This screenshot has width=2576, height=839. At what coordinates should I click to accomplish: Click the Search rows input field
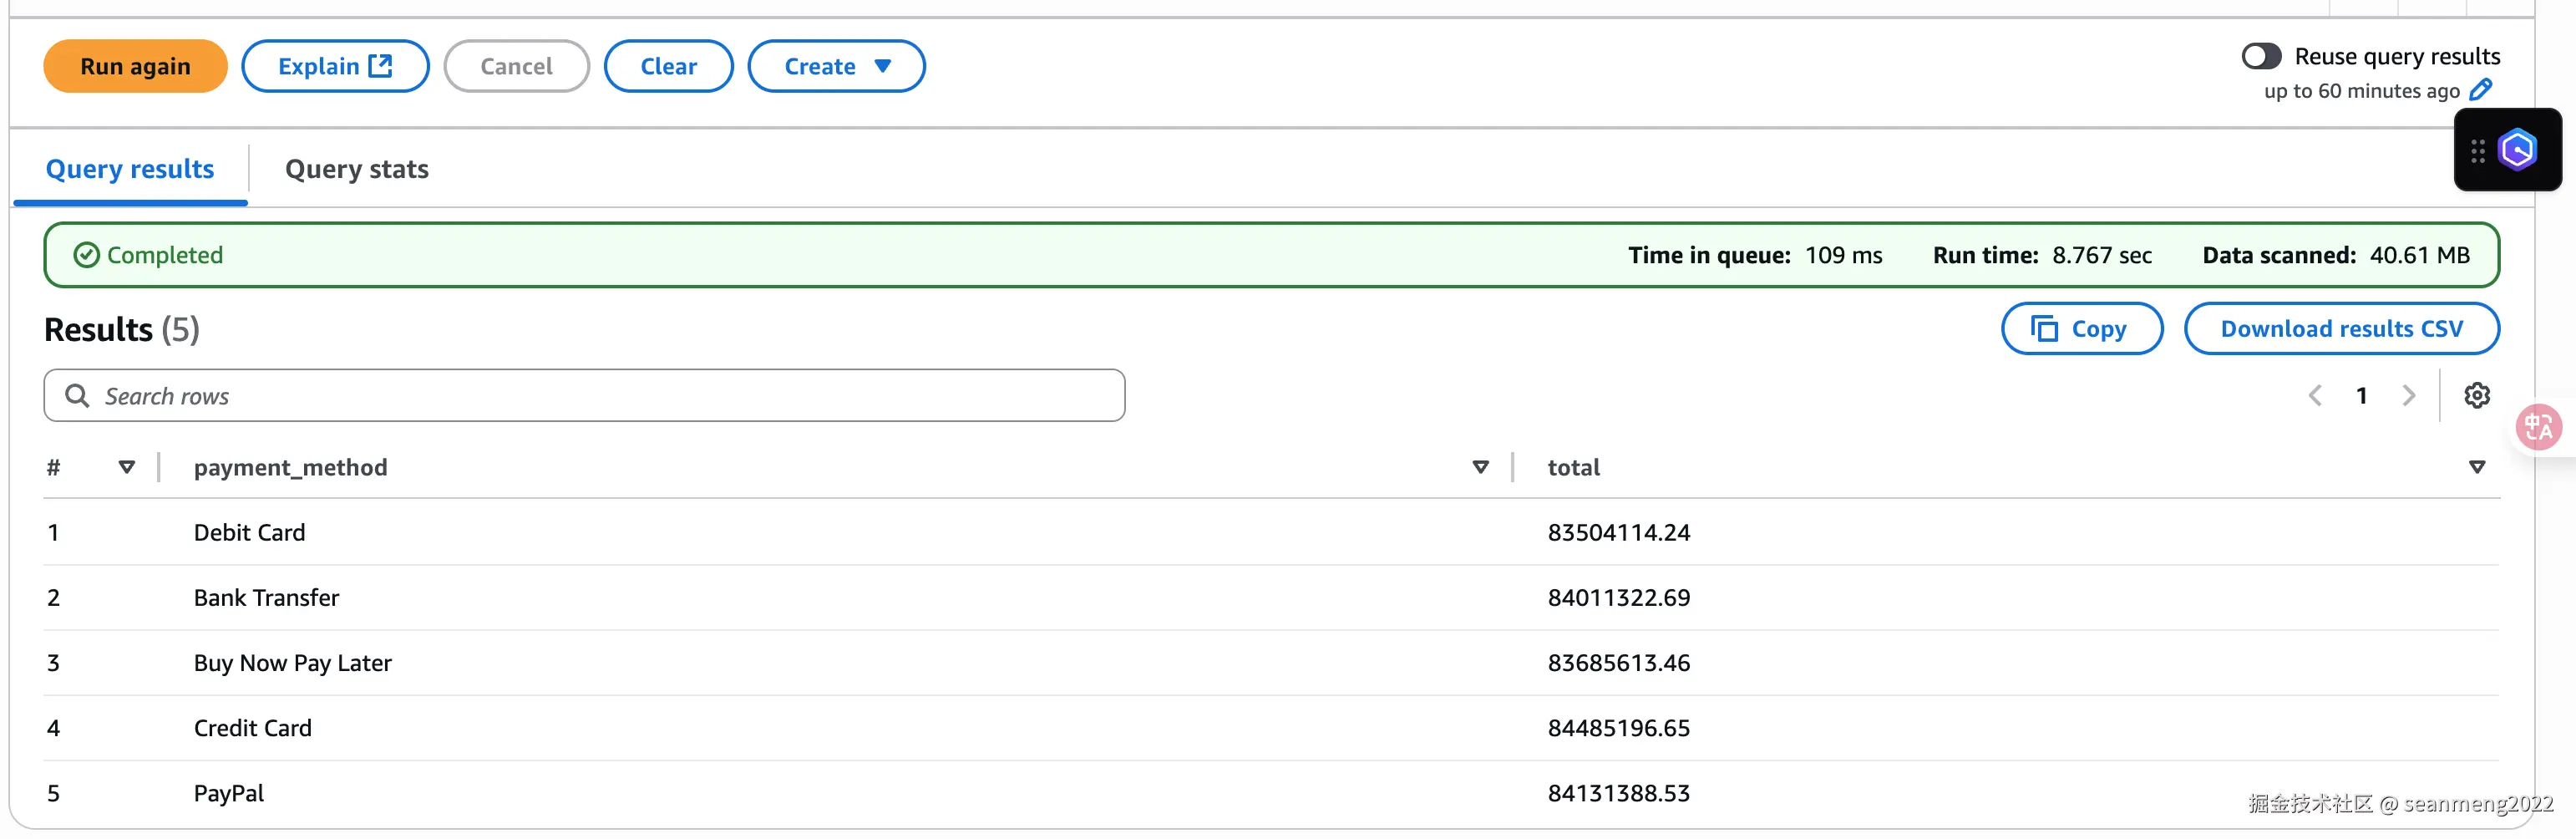584,396
